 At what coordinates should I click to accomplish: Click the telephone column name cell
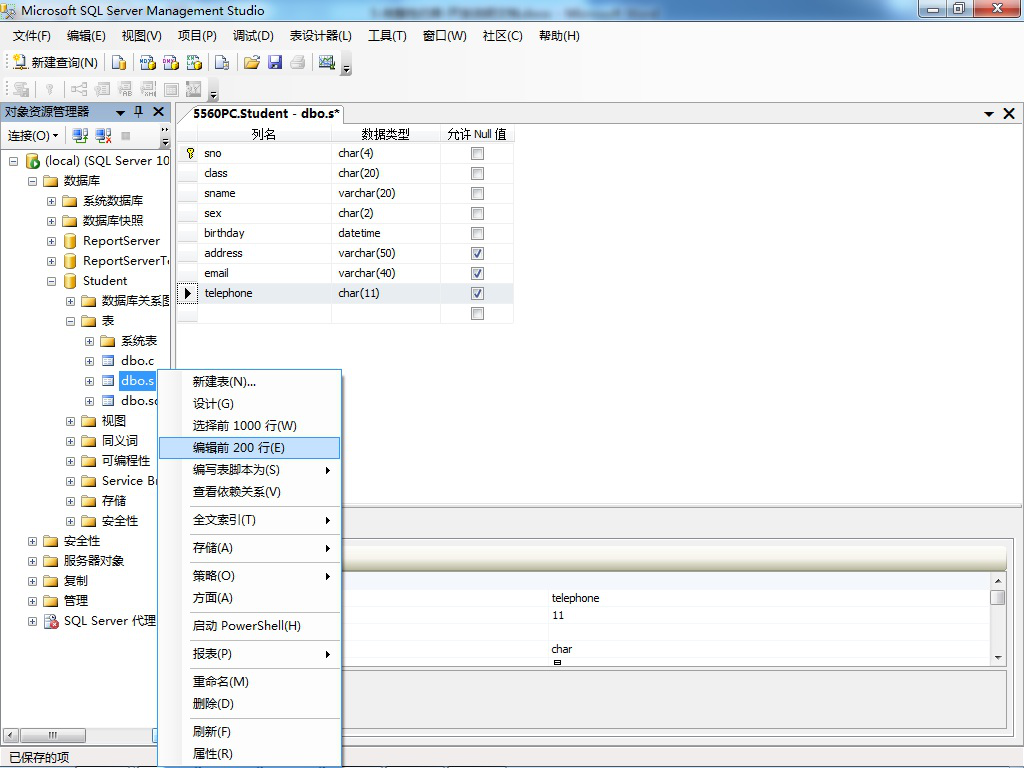pos(264,293)
